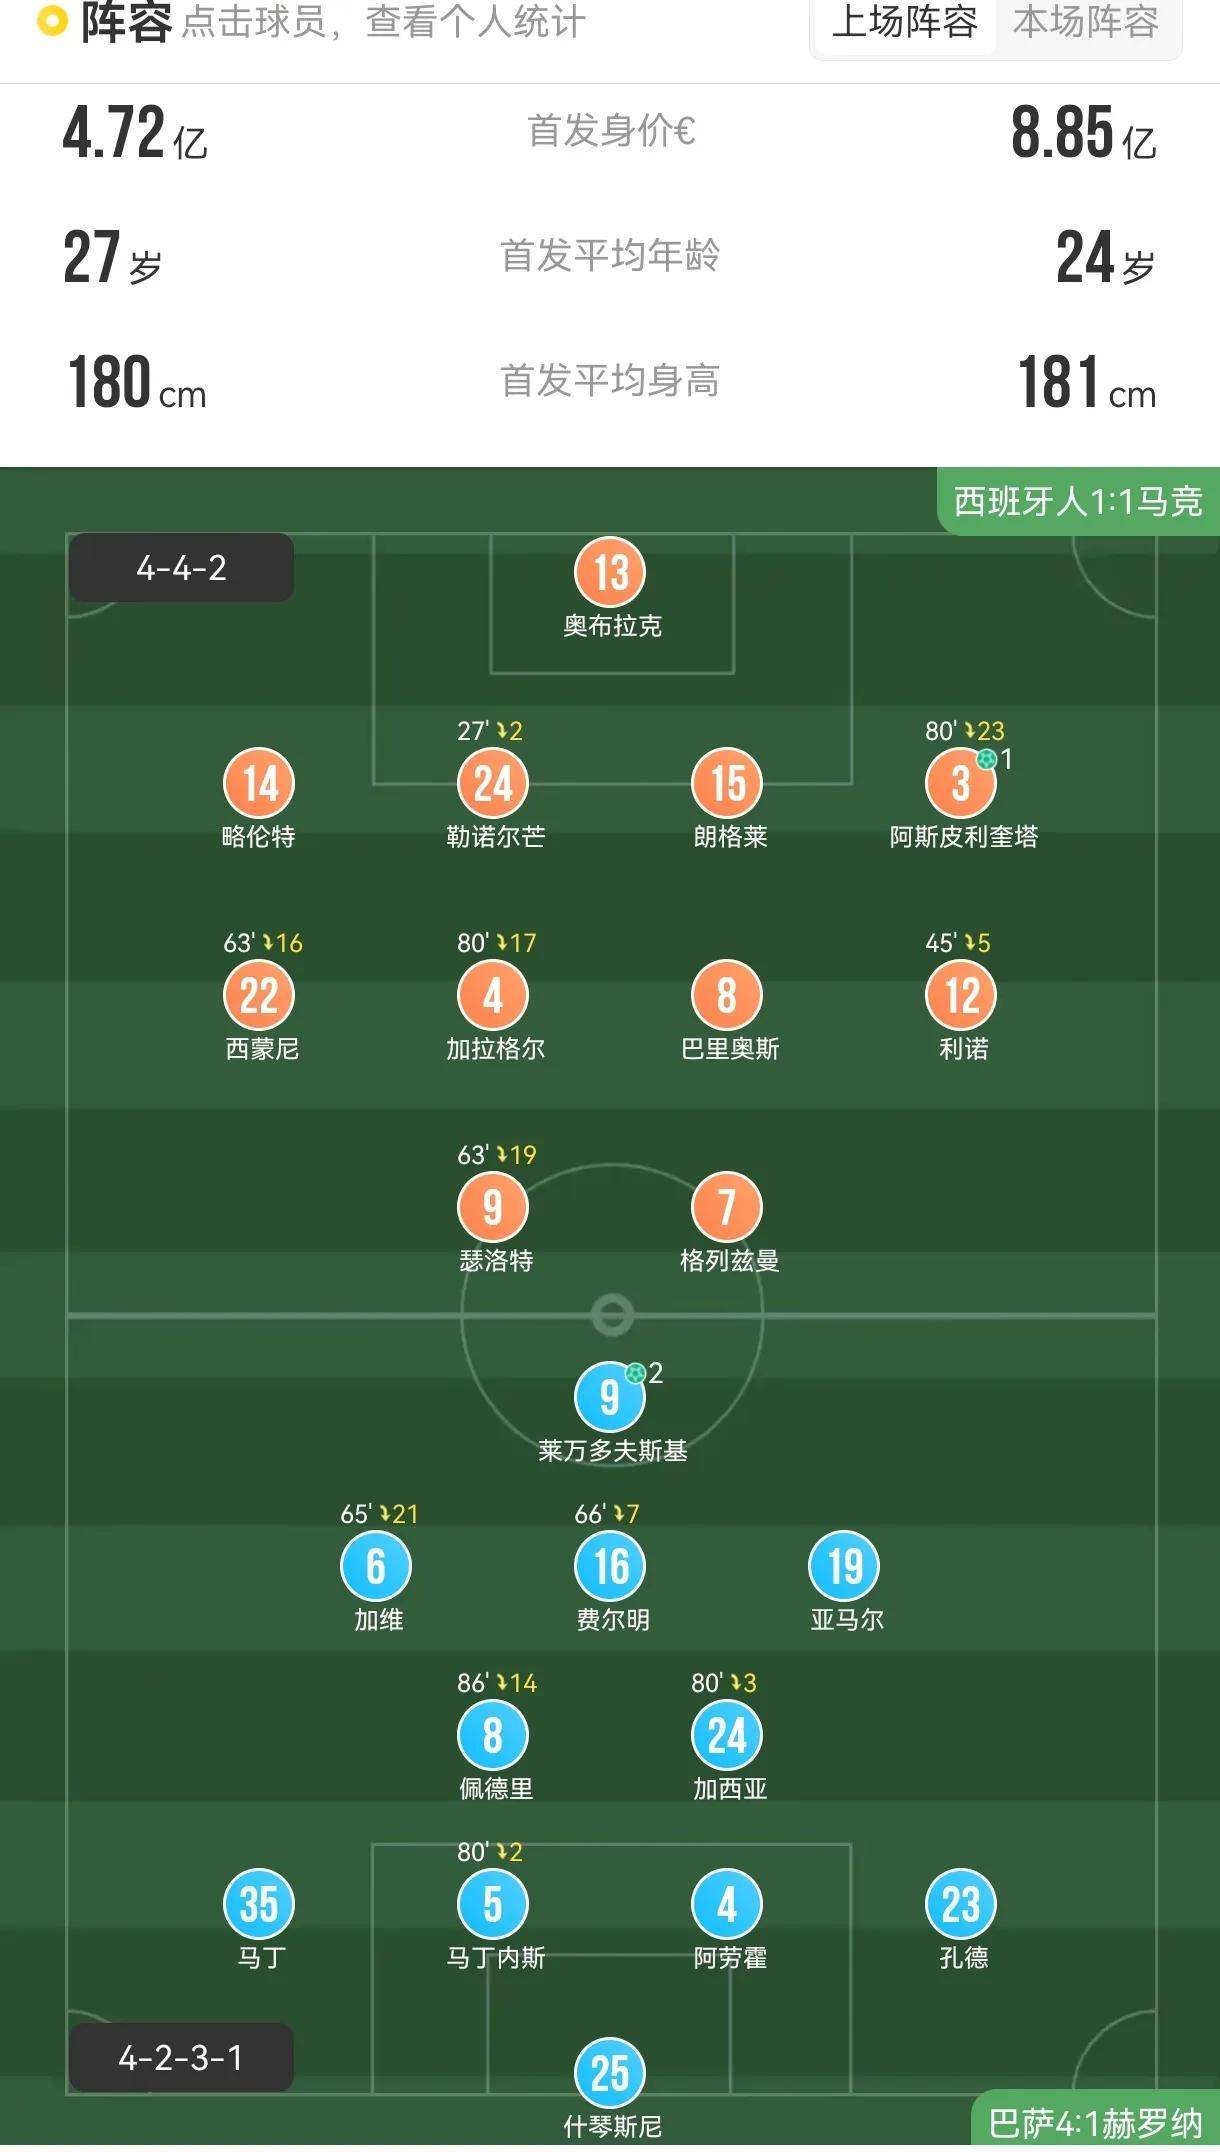The width and height of the screenshot is (1220, 2152).
Task: Open 佩德里 number 8 blue badge
Action: coord(493,1735)
